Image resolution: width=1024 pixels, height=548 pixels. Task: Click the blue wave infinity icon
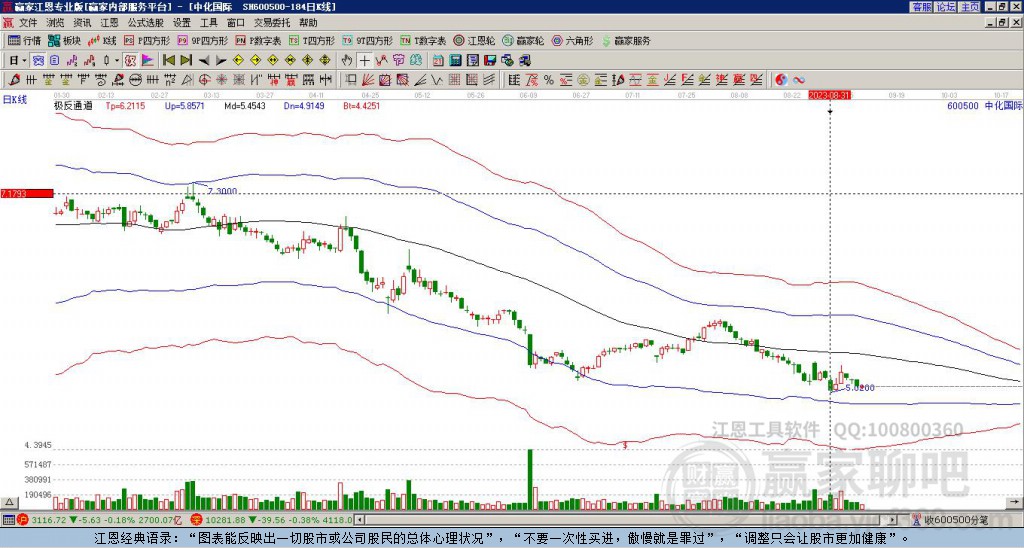[799, 80]
